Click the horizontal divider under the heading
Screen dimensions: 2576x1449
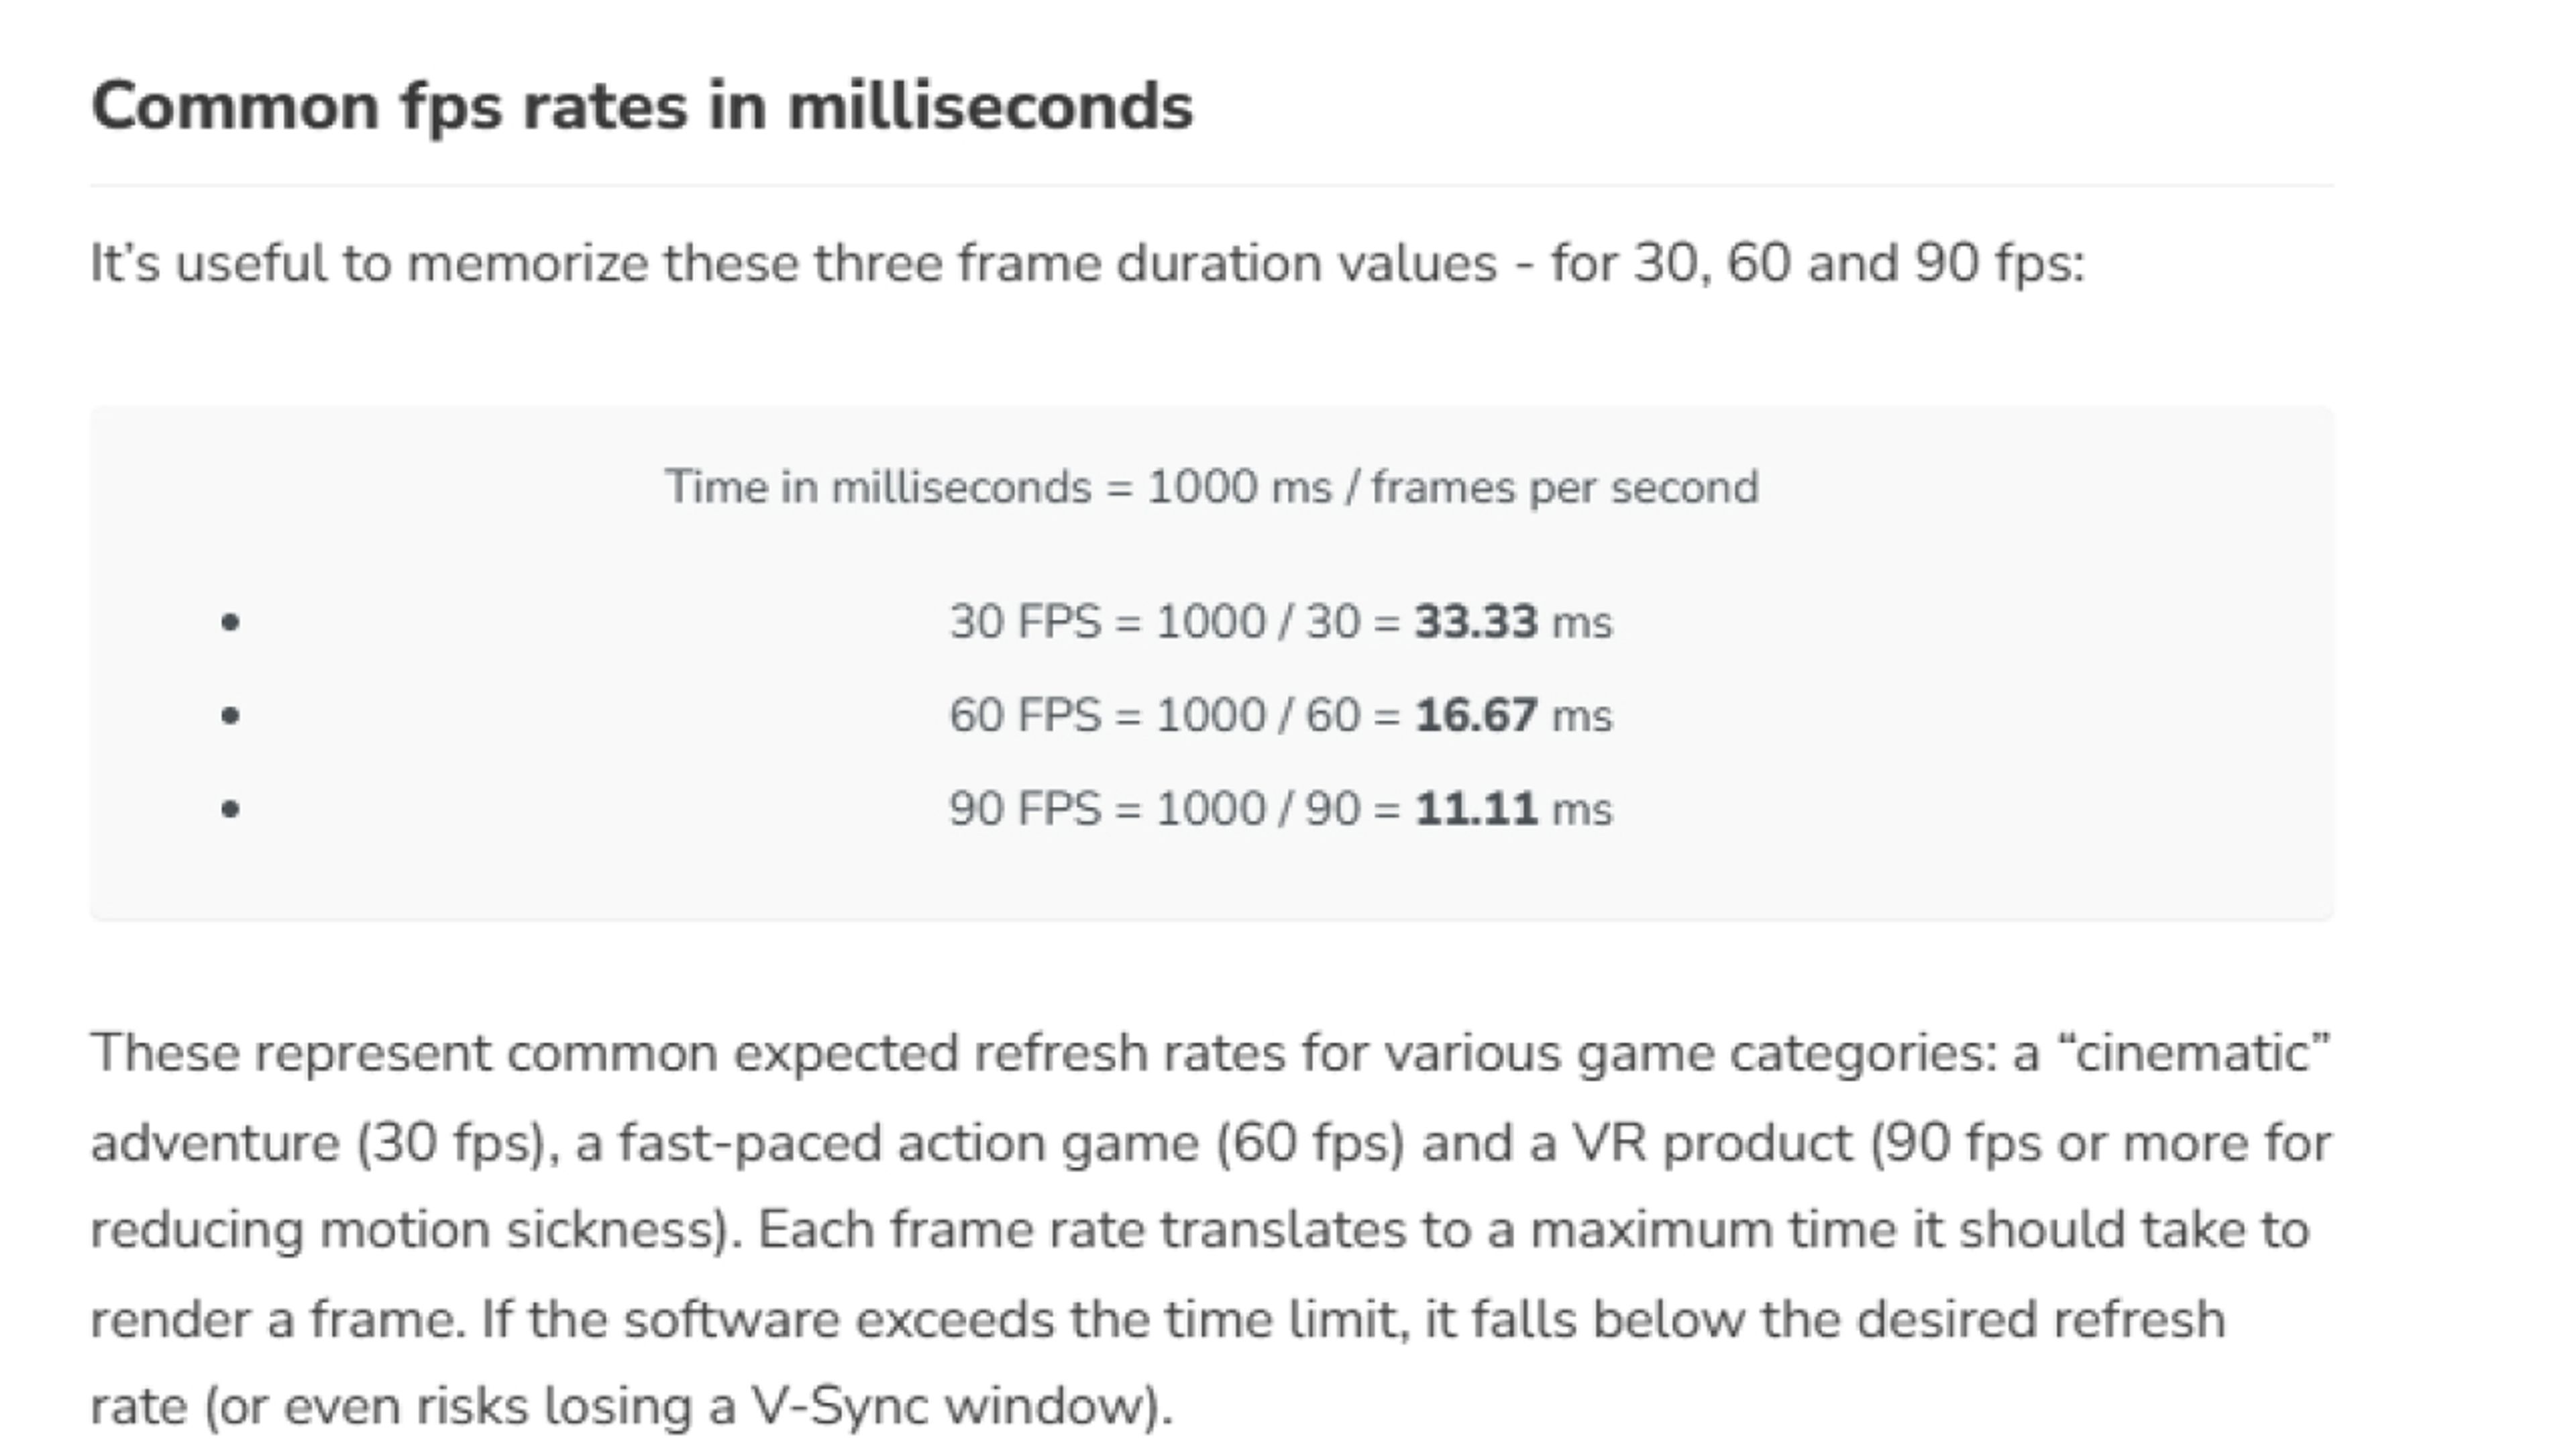(x=1211, y=186)
